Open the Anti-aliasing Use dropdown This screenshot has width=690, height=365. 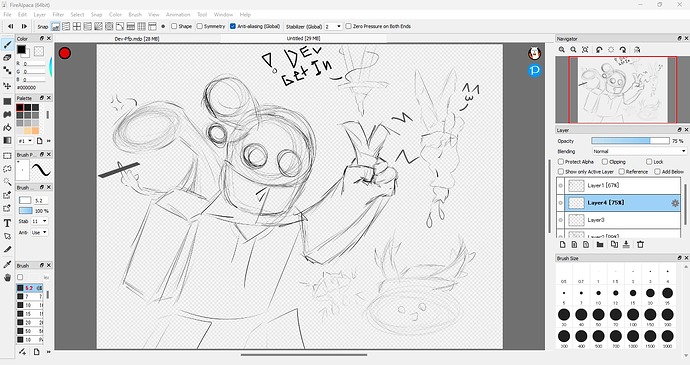(39, 232)
